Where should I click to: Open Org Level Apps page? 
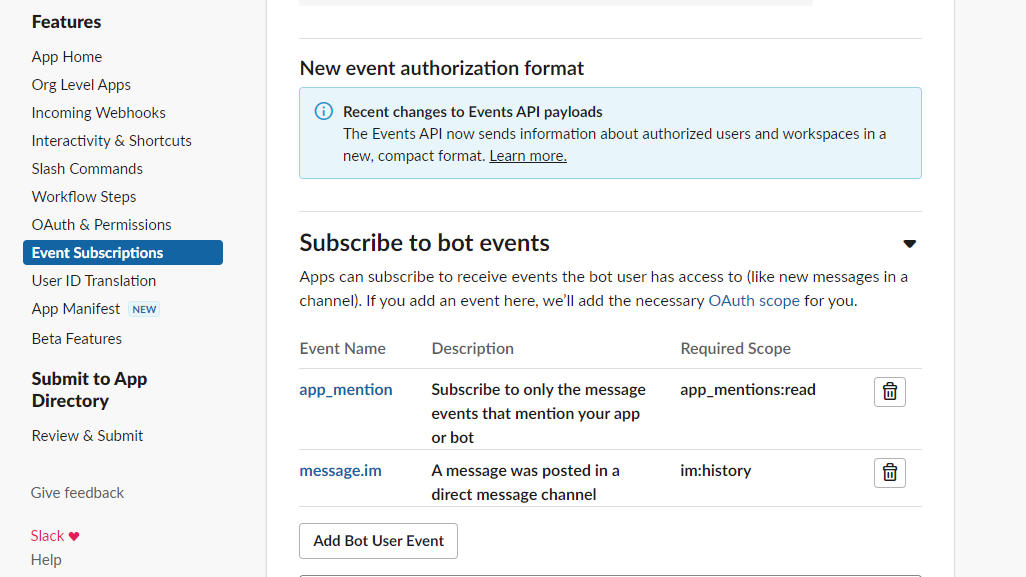81,85
